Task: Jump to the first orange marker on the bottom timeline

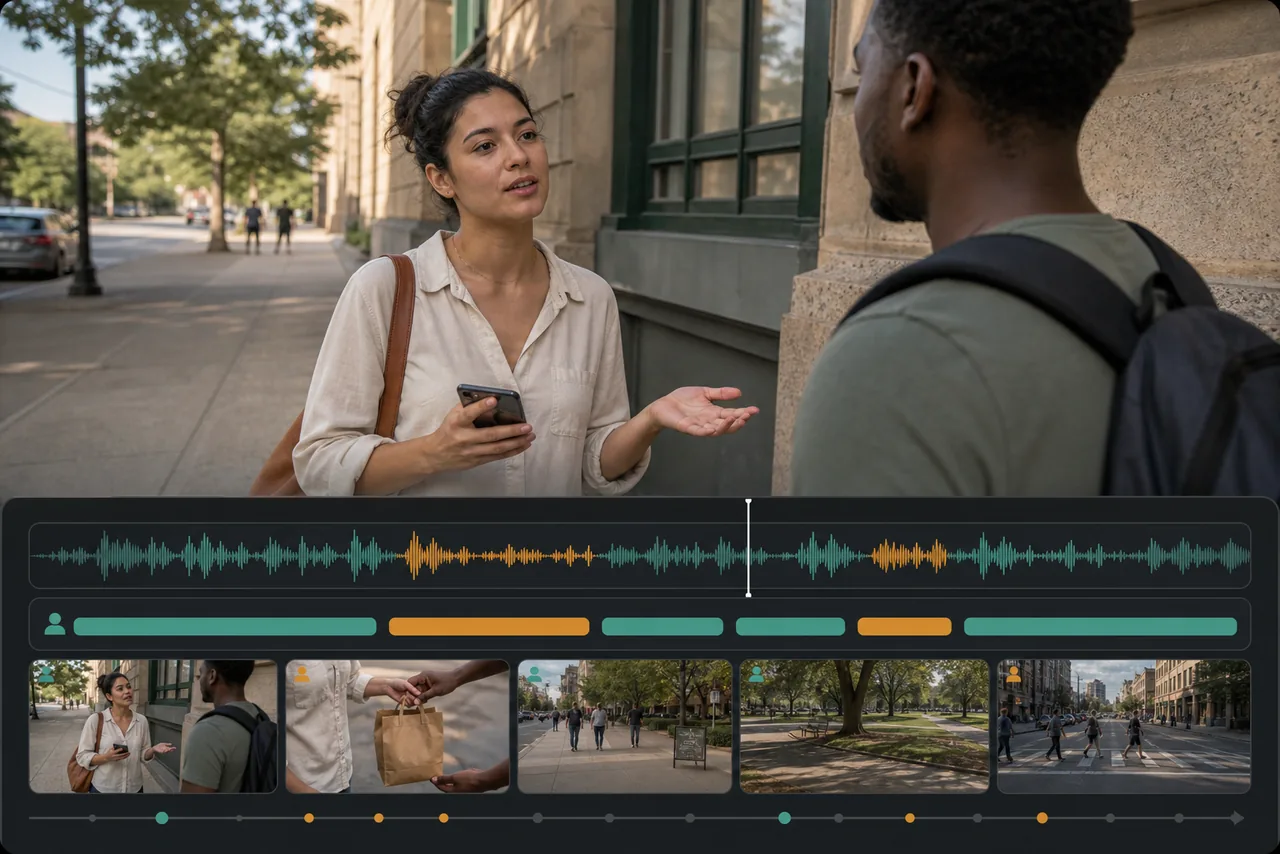Action: tap(308, 818)
